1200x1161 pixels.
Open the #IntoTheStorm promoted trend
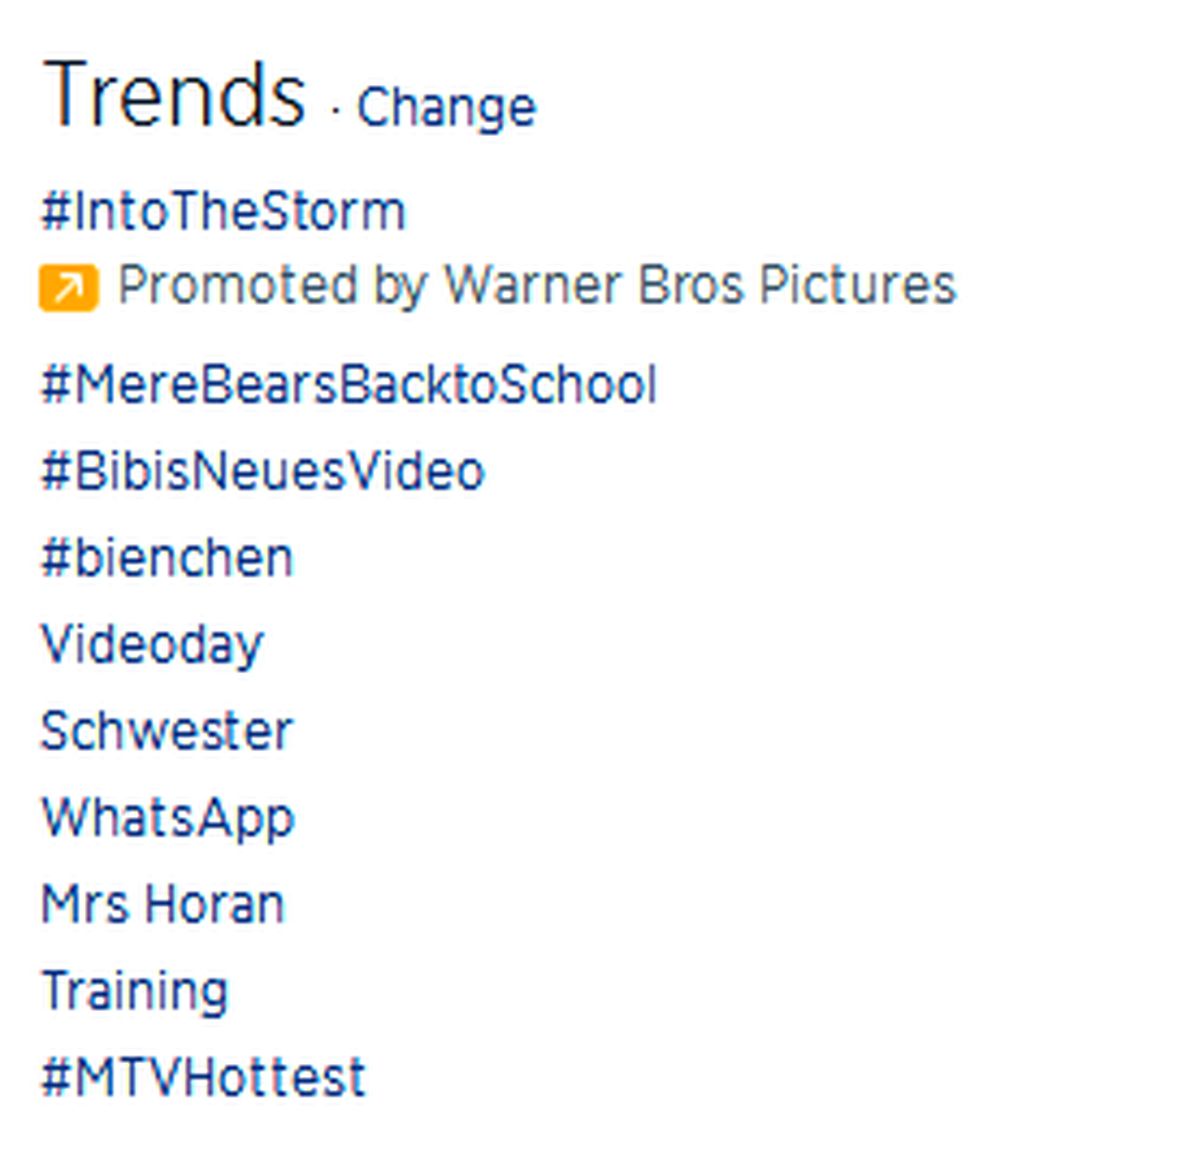coord(223,212)
